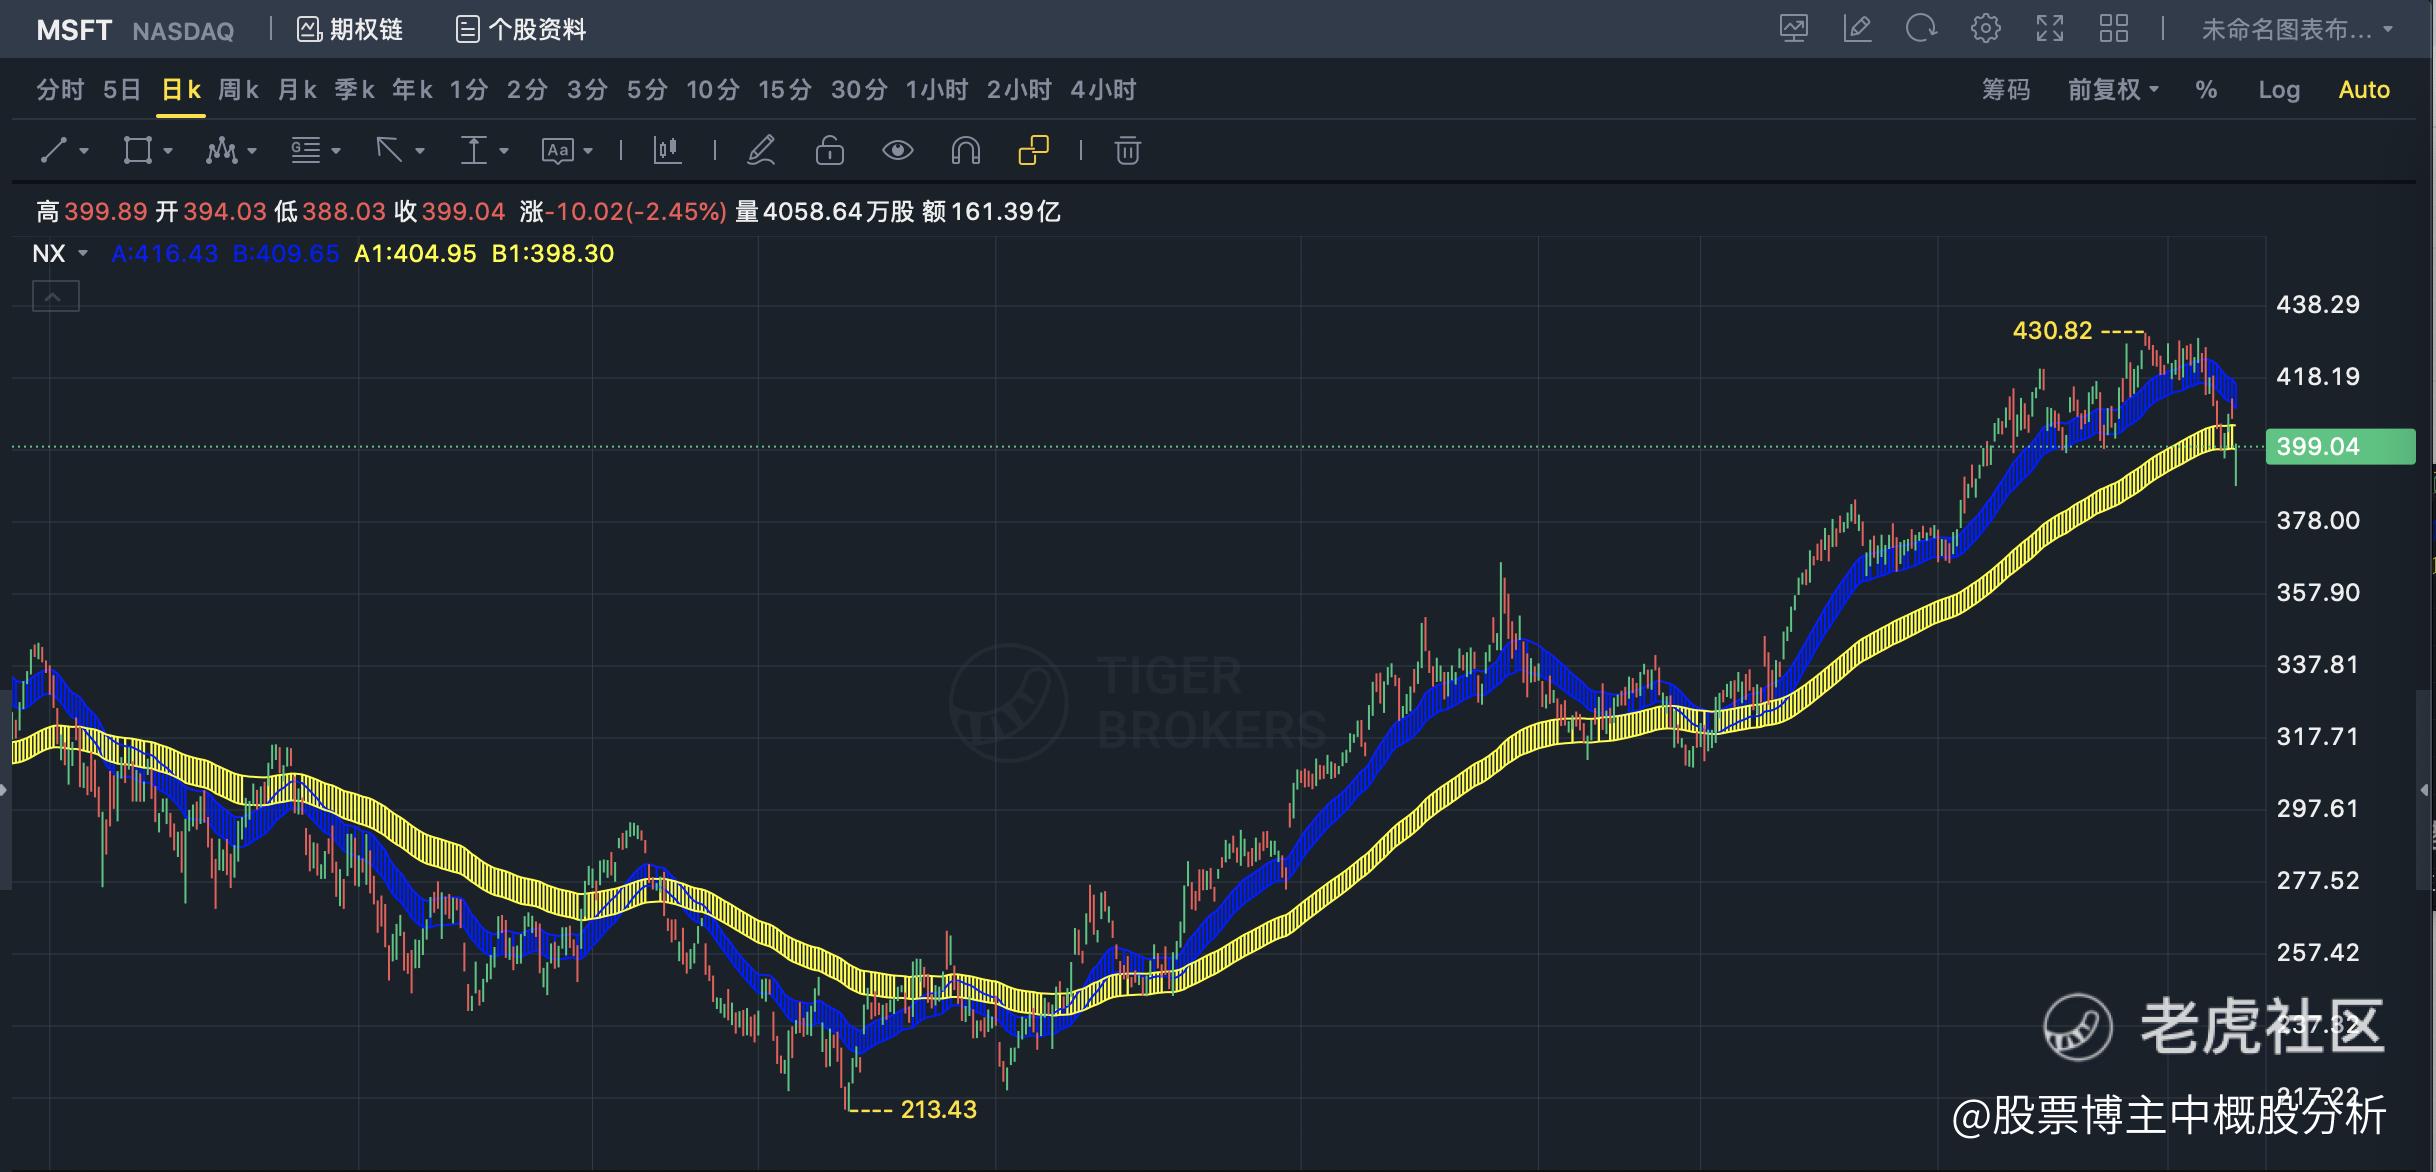2436x1172 pixels.
Task: Toggle drawing visibility with eye icon
Action: 897,151
